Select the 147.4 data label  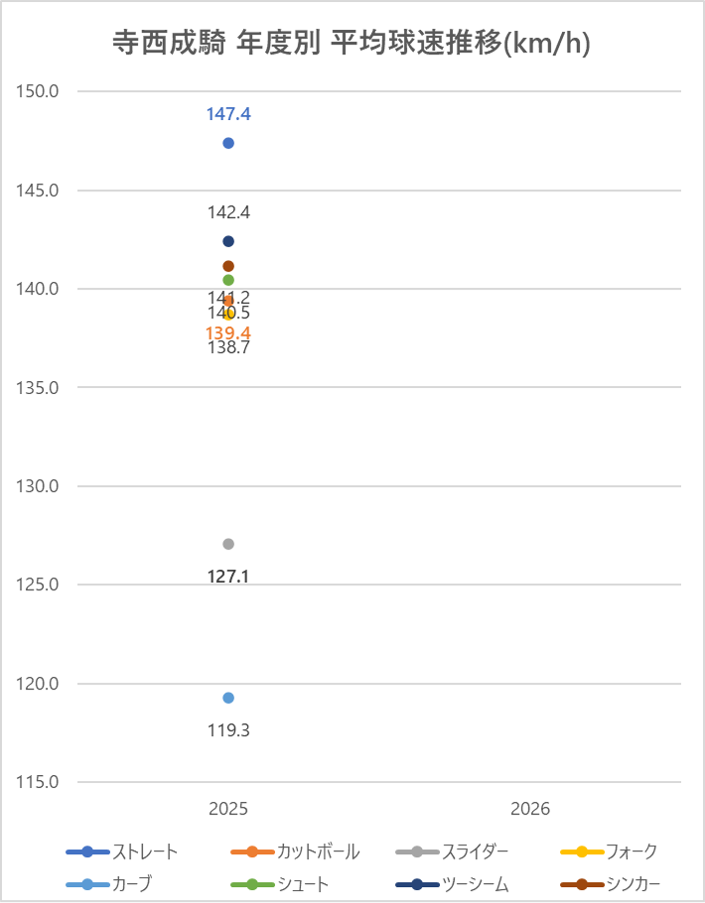[228, 114]
